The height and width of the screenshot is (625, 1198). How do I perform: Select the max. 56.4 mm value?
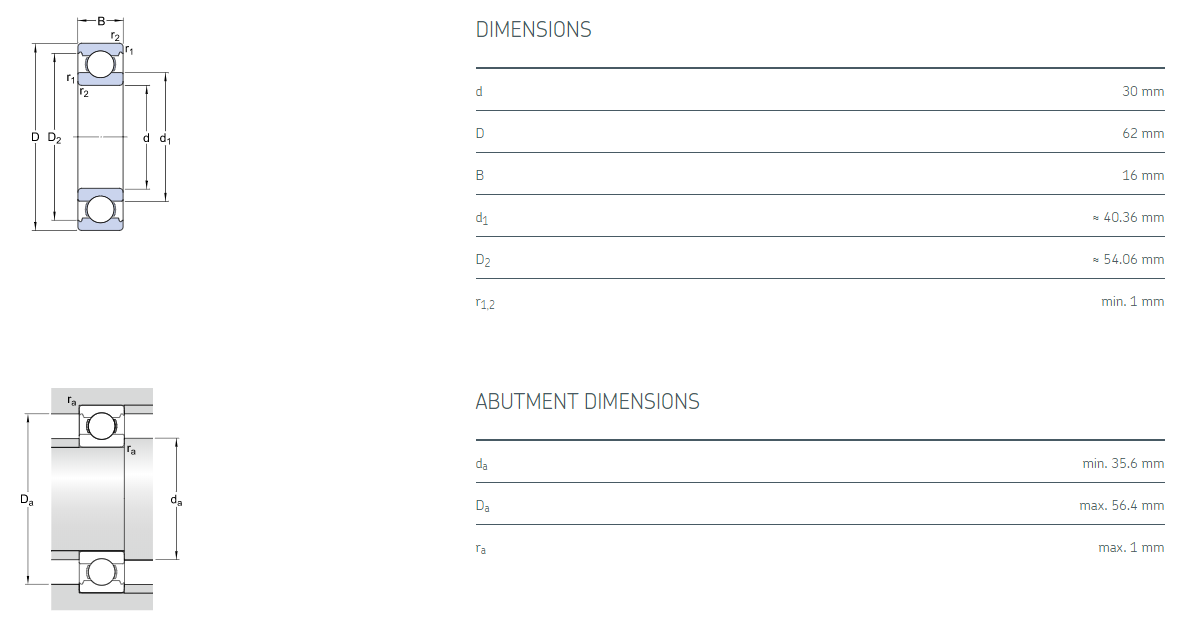click(x=1121, y=505)
